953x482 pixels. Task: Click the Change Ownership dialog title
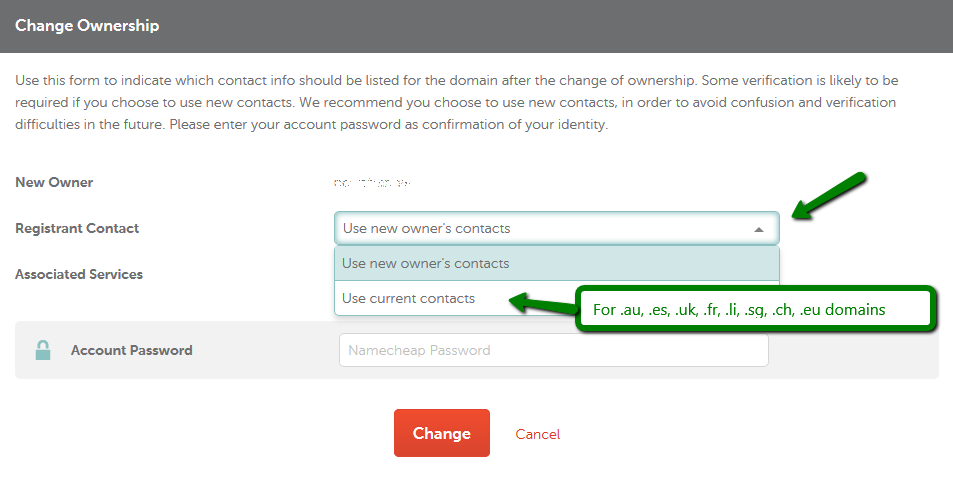coord(88,26)
